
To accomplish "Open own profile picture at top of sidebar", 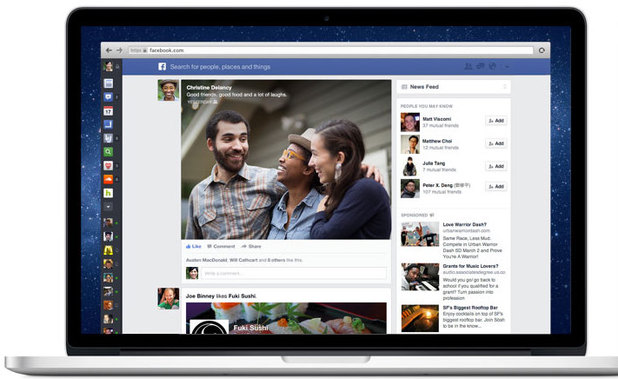I will (108, 66).
